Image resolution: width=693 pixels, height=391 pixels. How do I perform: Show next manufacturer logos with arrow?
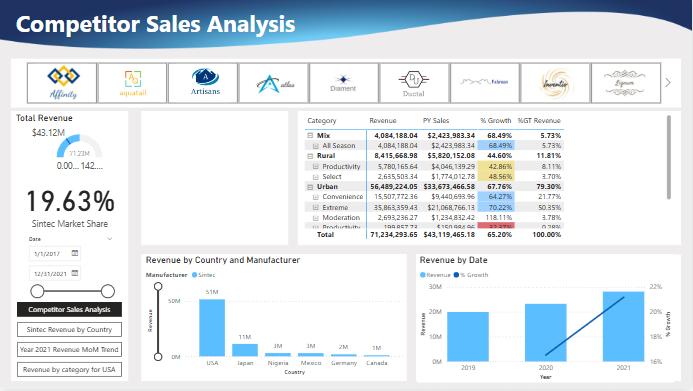[668, 83]
